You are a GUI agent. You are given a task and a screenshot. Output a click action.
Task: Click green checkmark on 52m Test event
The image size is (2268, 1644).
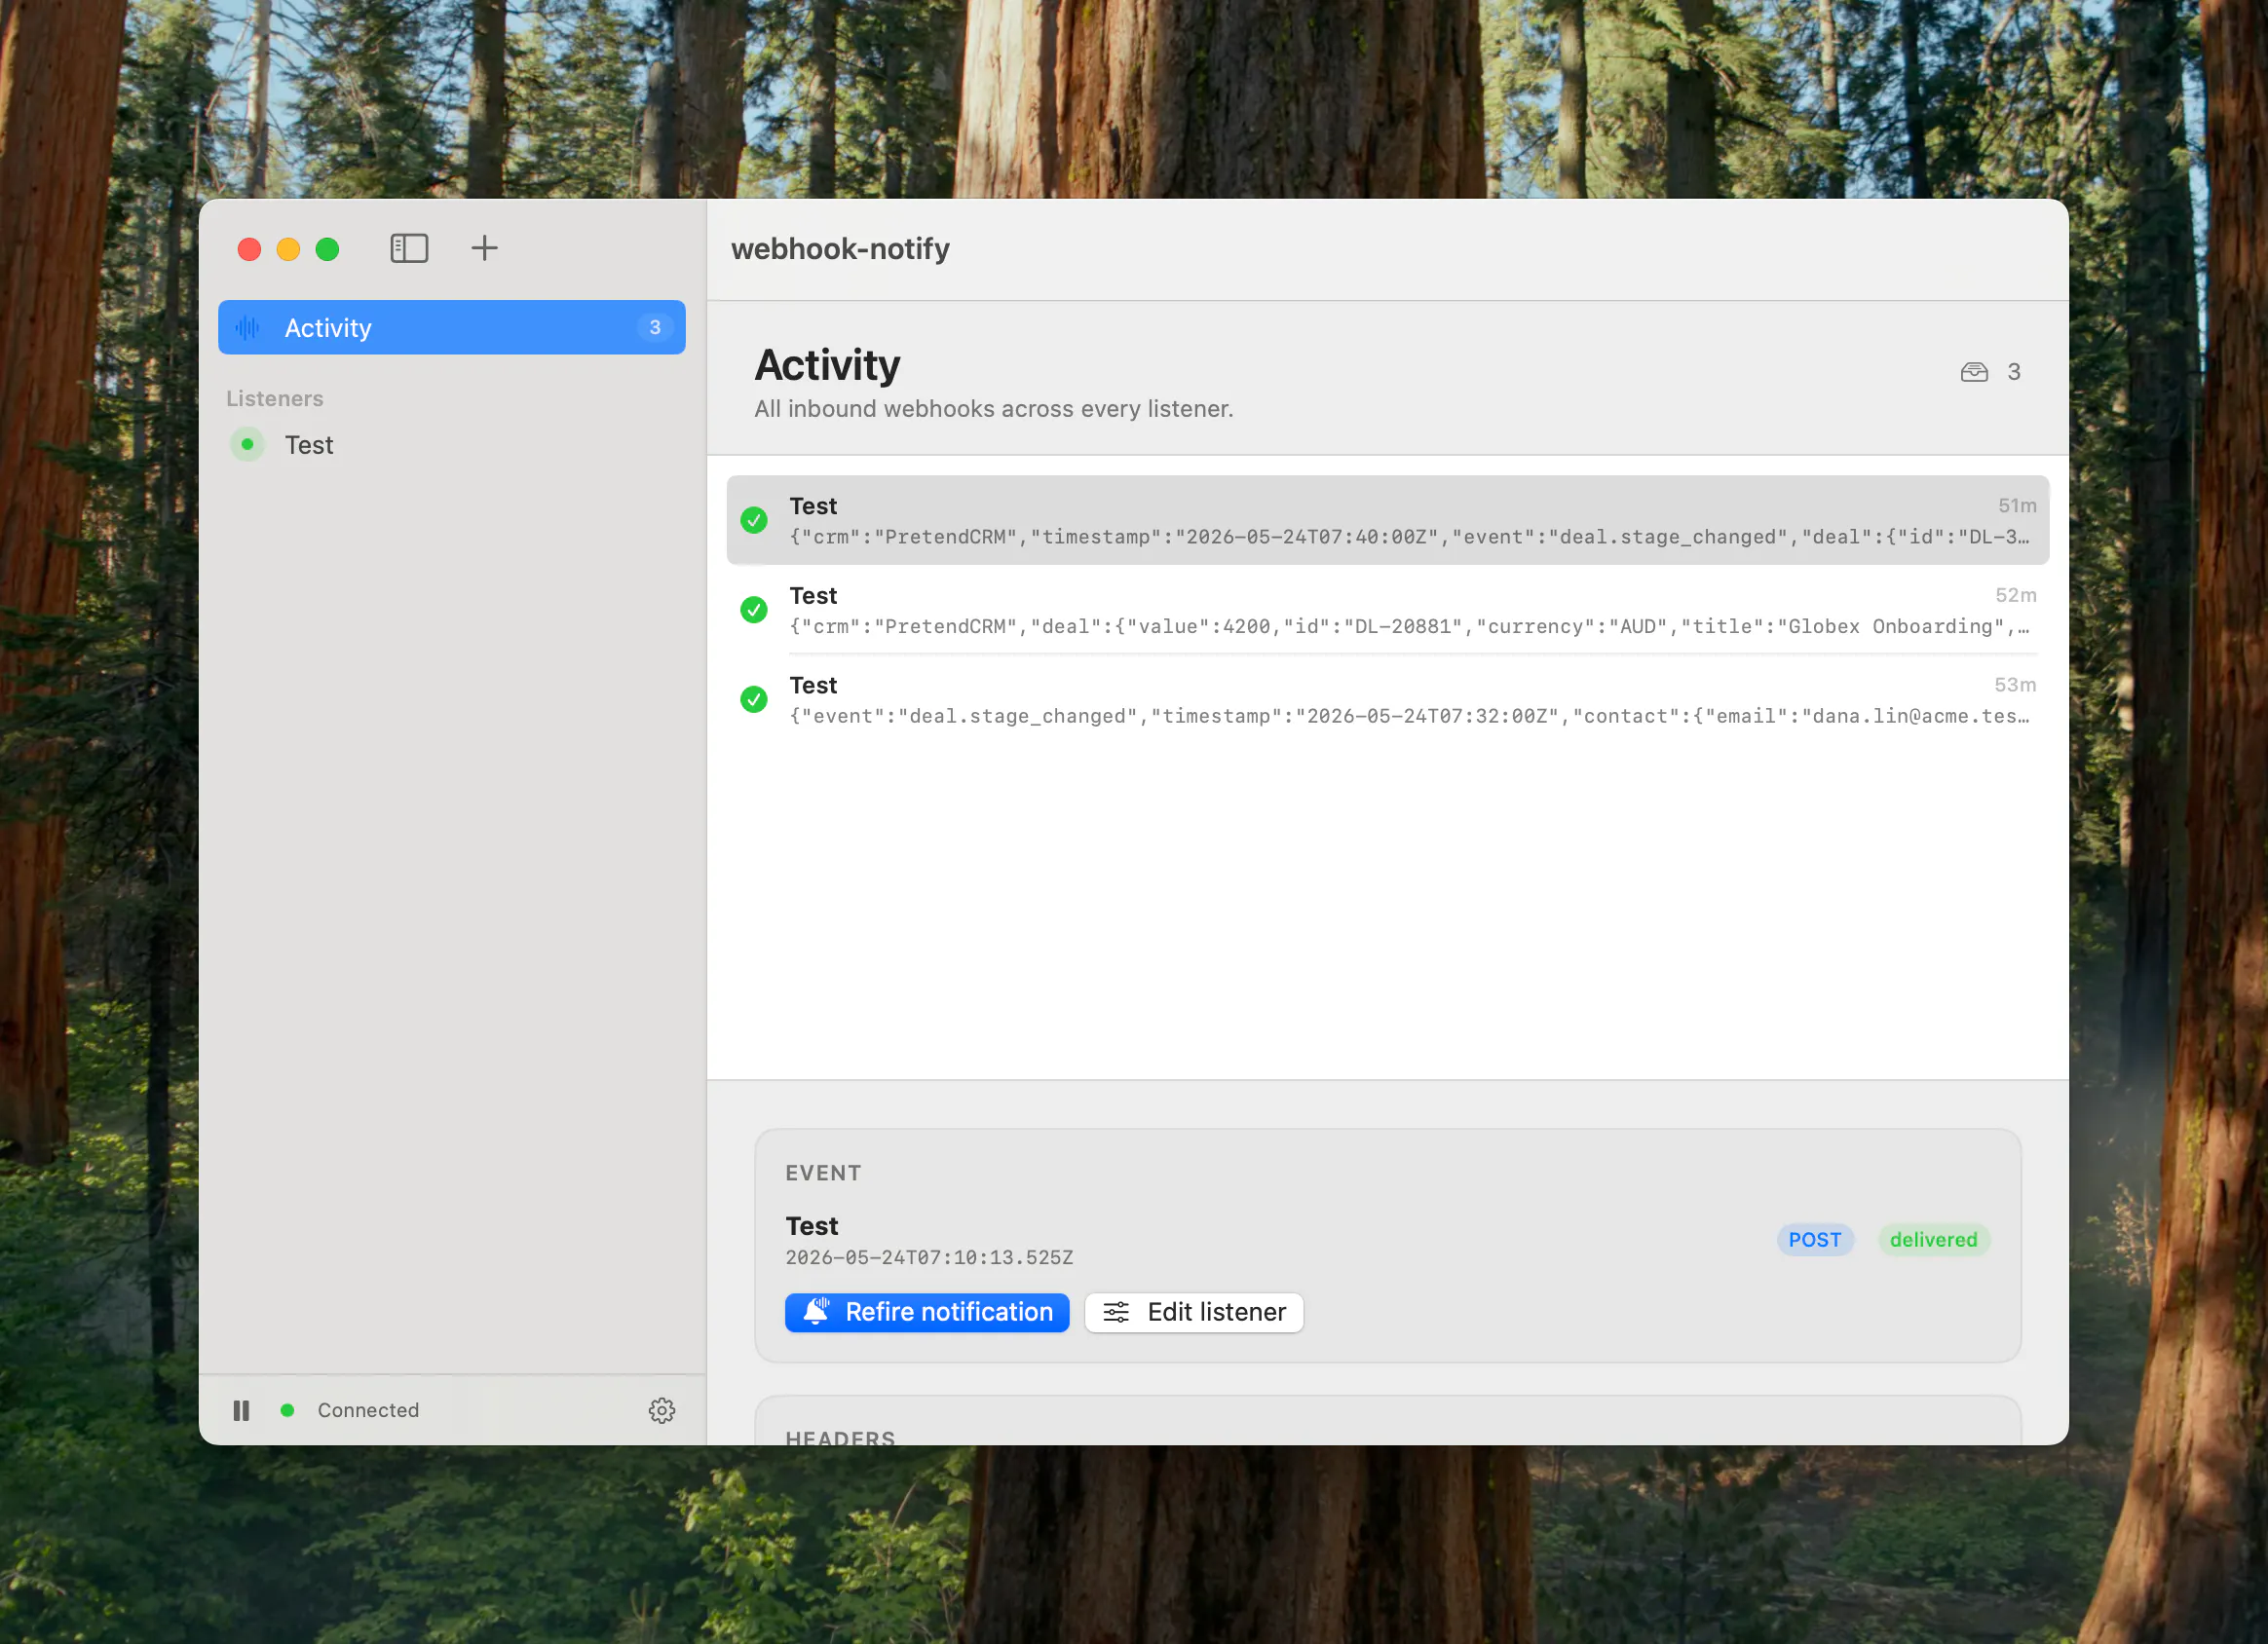coord(754,609)
